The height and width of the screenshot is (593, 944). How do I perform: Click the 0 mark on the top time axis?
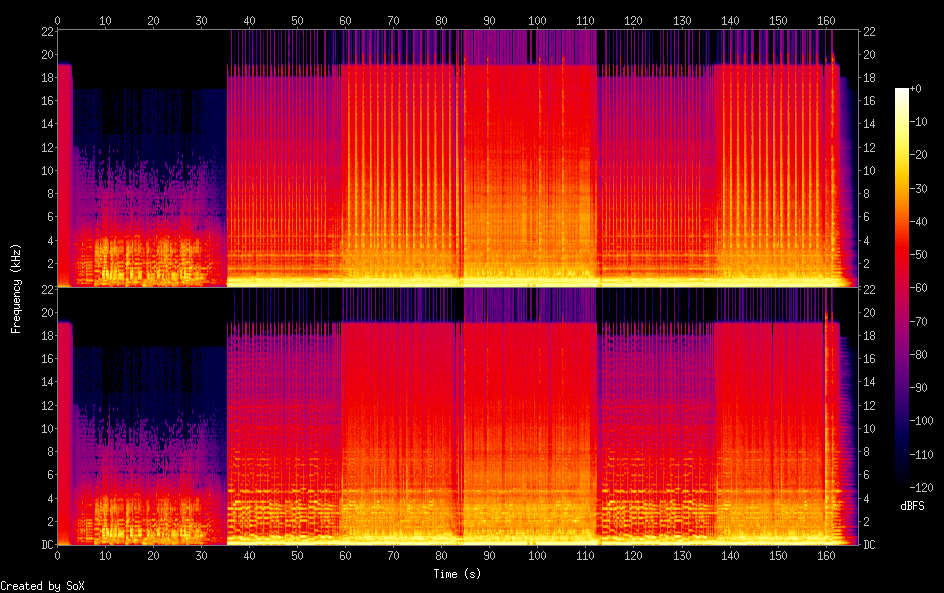tap(57, 20)
